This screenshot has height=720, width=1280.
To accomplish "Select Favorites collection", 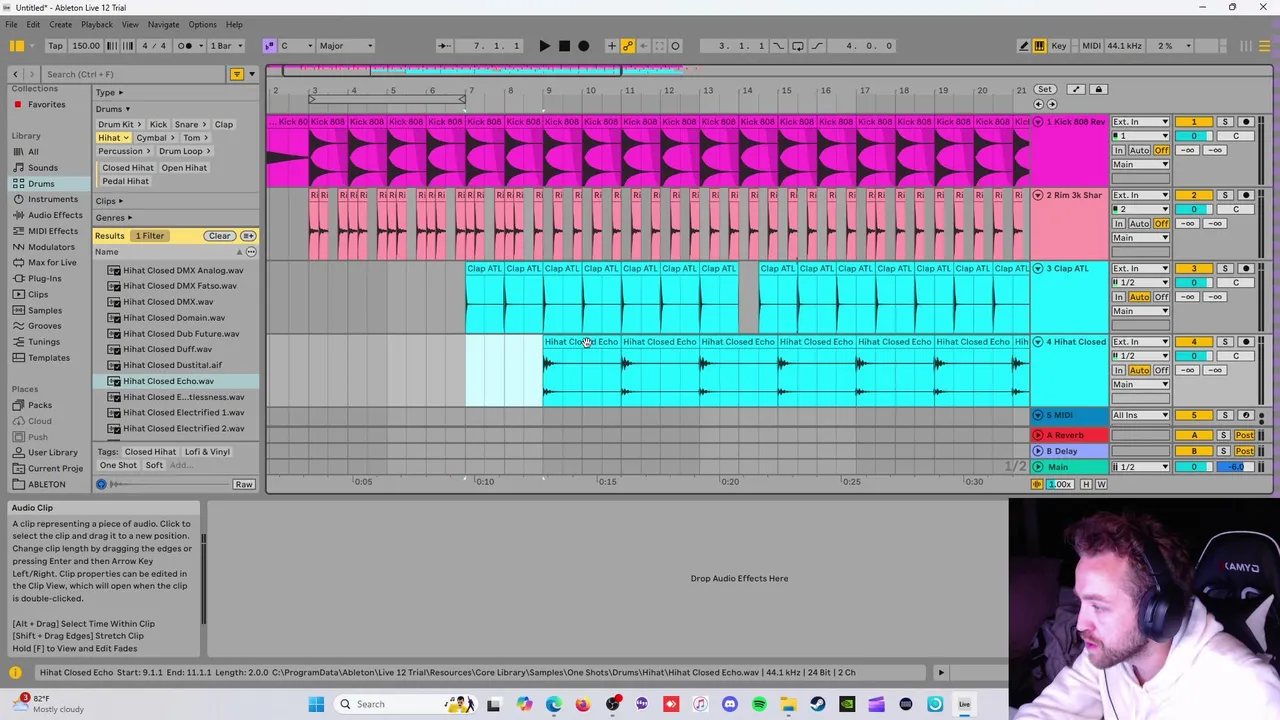I will 46,104.
